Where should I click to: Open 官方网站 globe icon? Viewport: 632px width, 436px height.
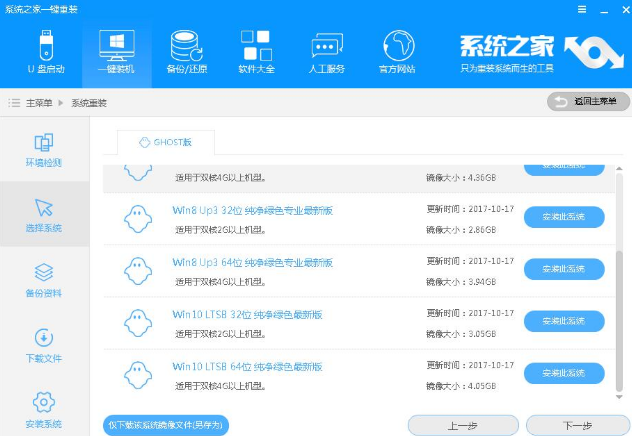click(x=398, y=45)
